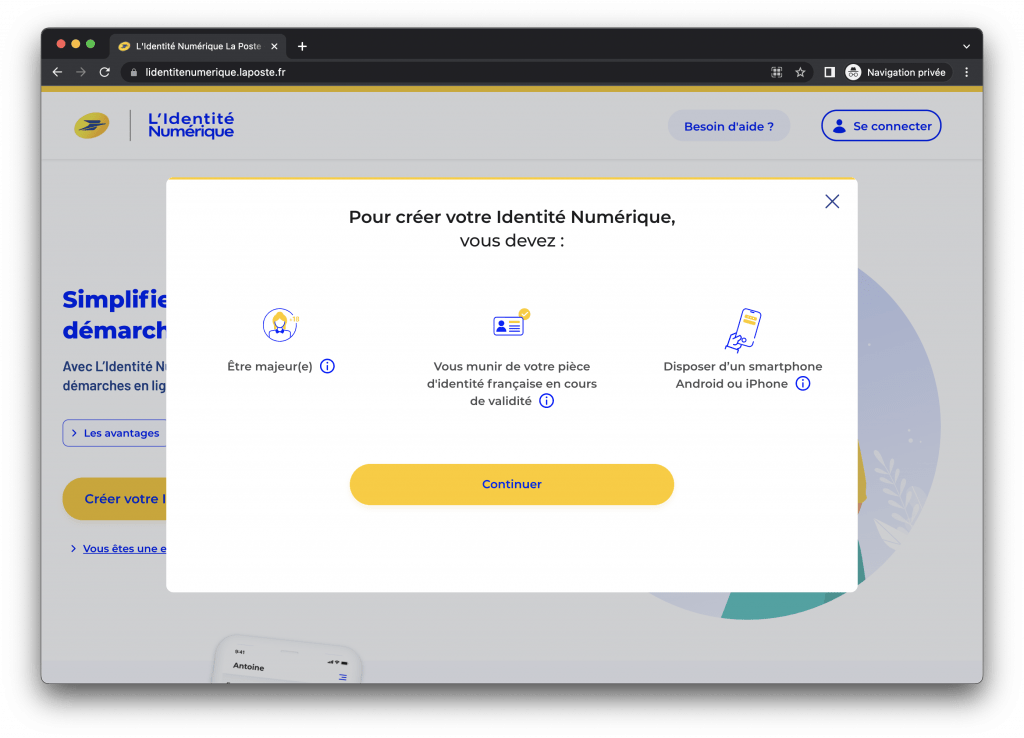Click the adult person +18 icon
This screenshot has height=738, width=1024.
[x=280, y=325]
